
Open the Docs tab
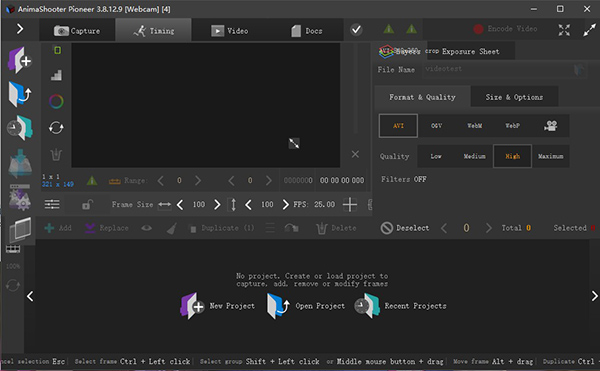tap(306, 31)
